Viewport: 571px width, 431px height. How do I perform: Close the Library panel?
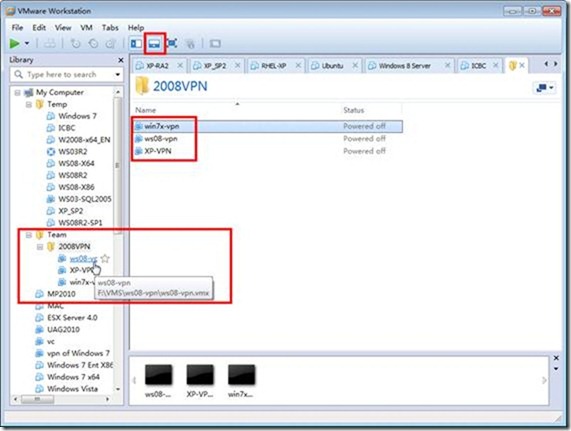121,60
